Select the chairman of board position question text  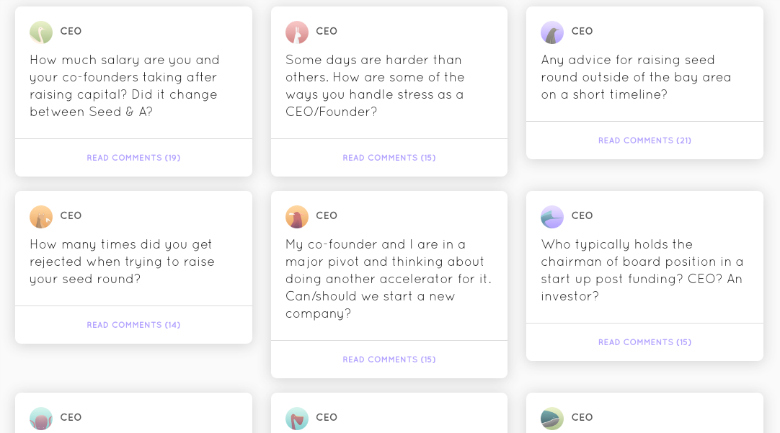point(642,270)
